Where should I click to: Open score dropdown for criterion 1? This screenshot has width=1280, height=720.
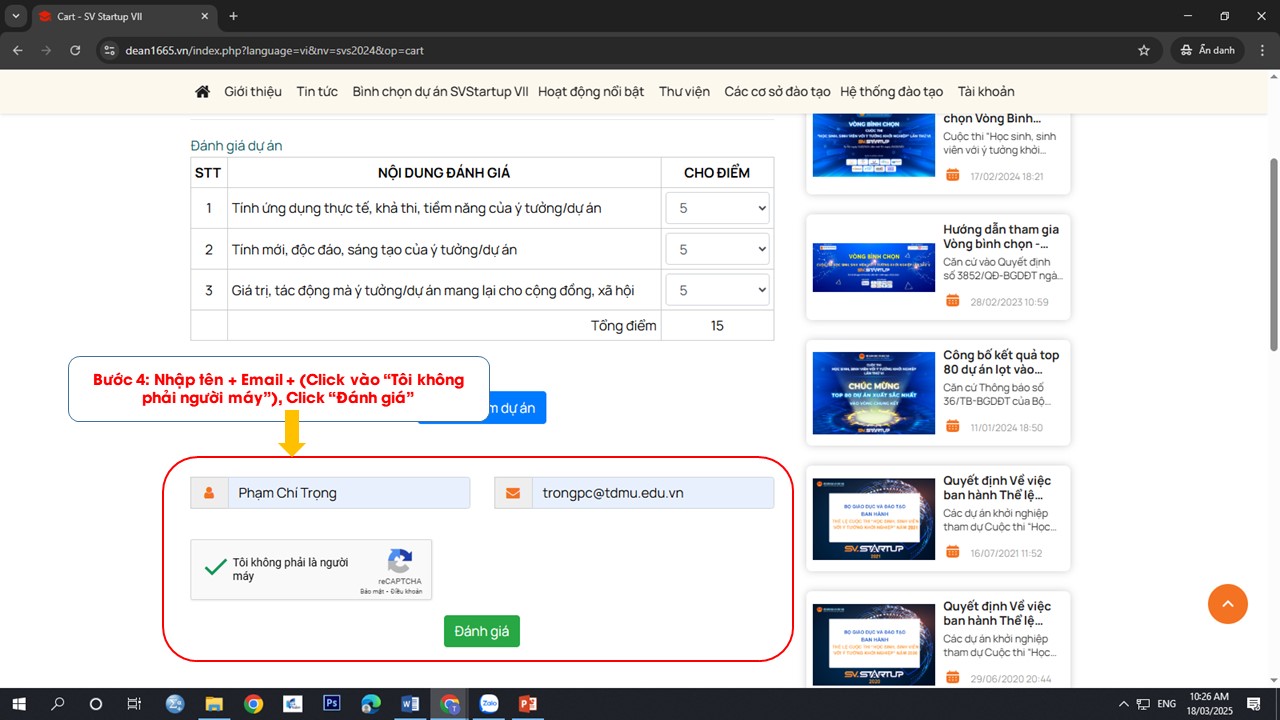point(717,208)
